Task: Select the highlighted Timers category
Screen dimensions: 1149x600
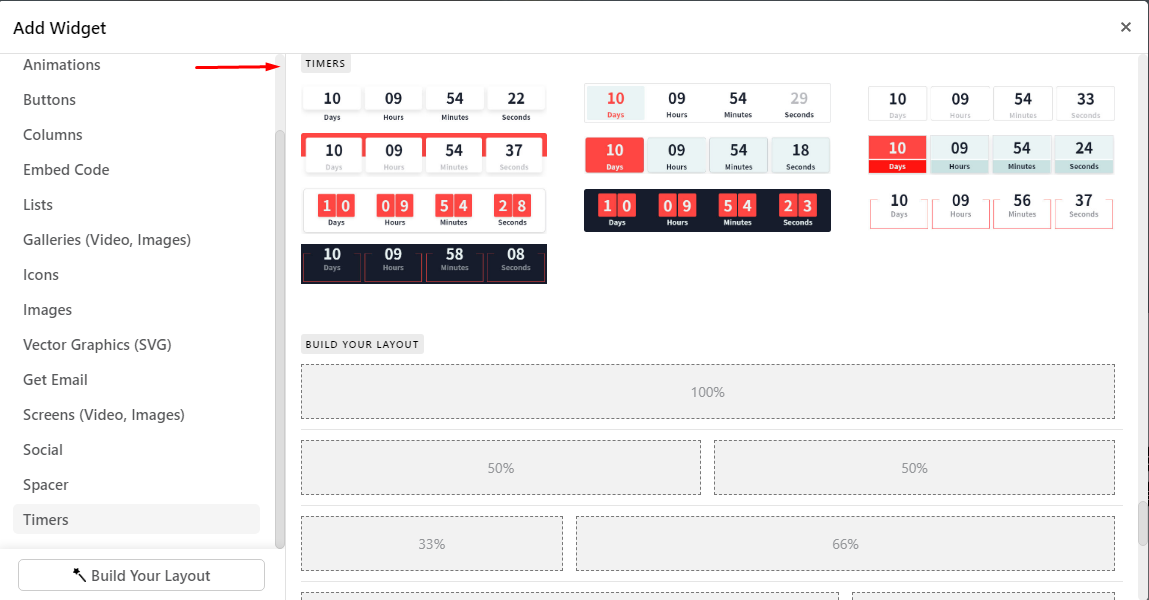Action: click(44, 519)
